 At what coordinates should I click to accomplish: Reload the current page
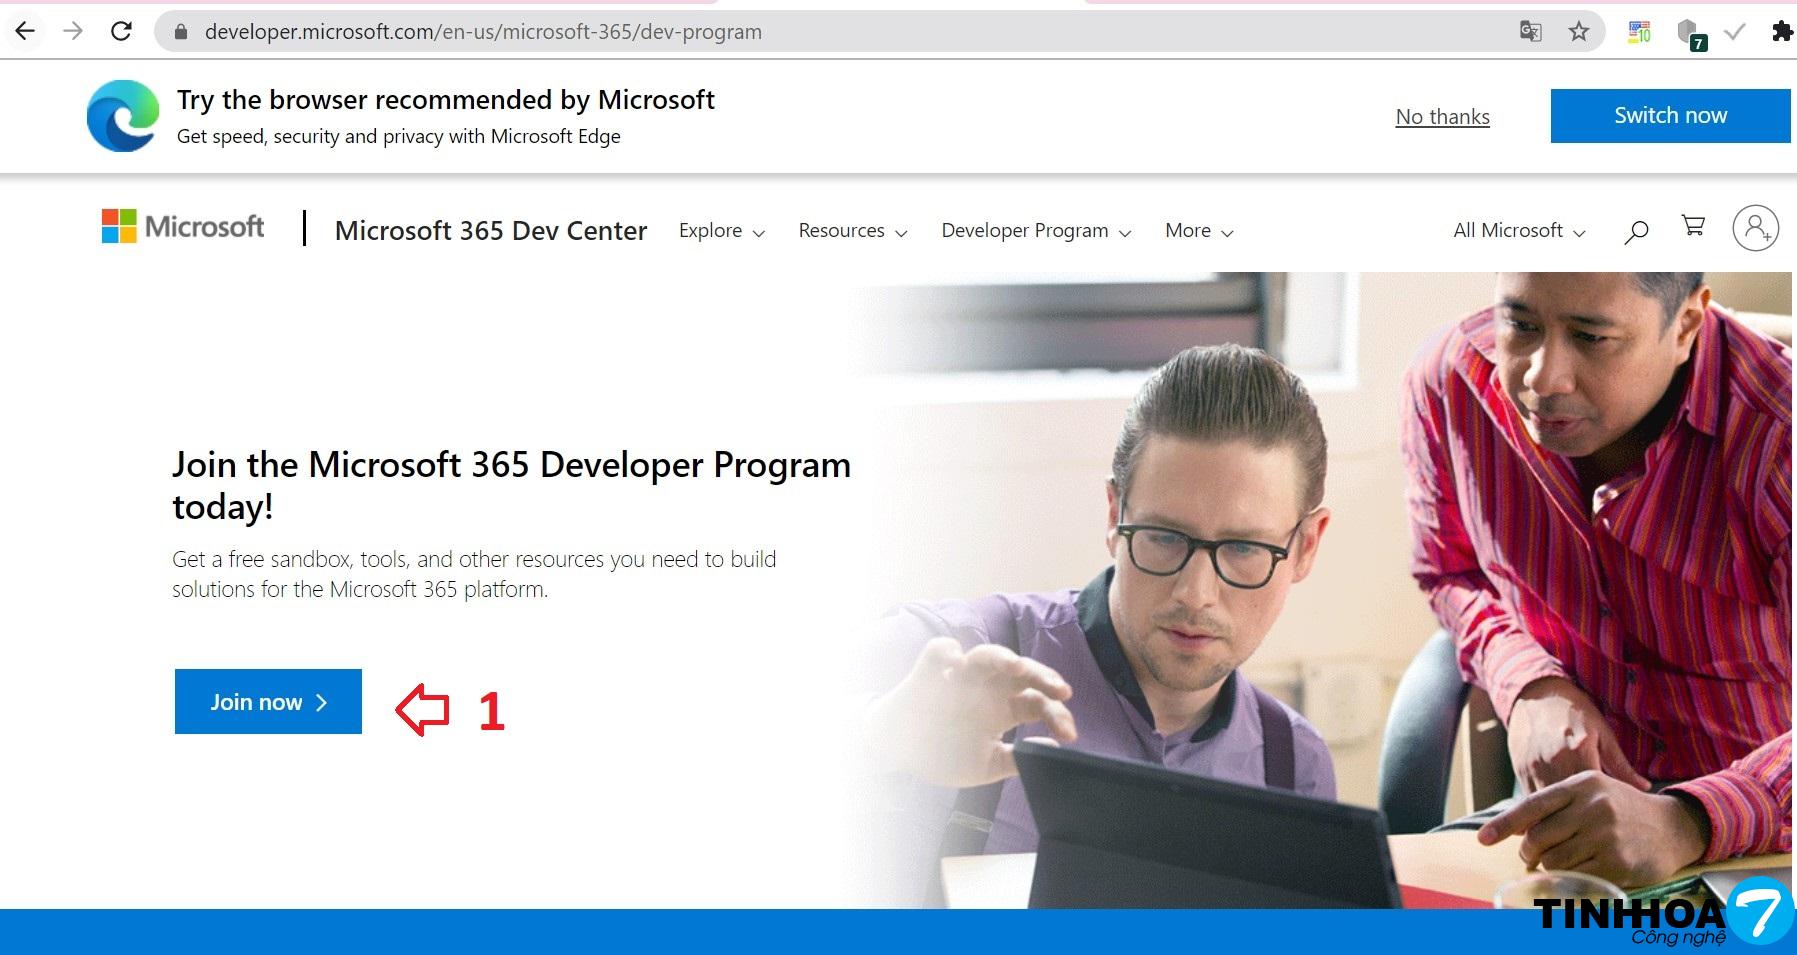coord(121,31)
